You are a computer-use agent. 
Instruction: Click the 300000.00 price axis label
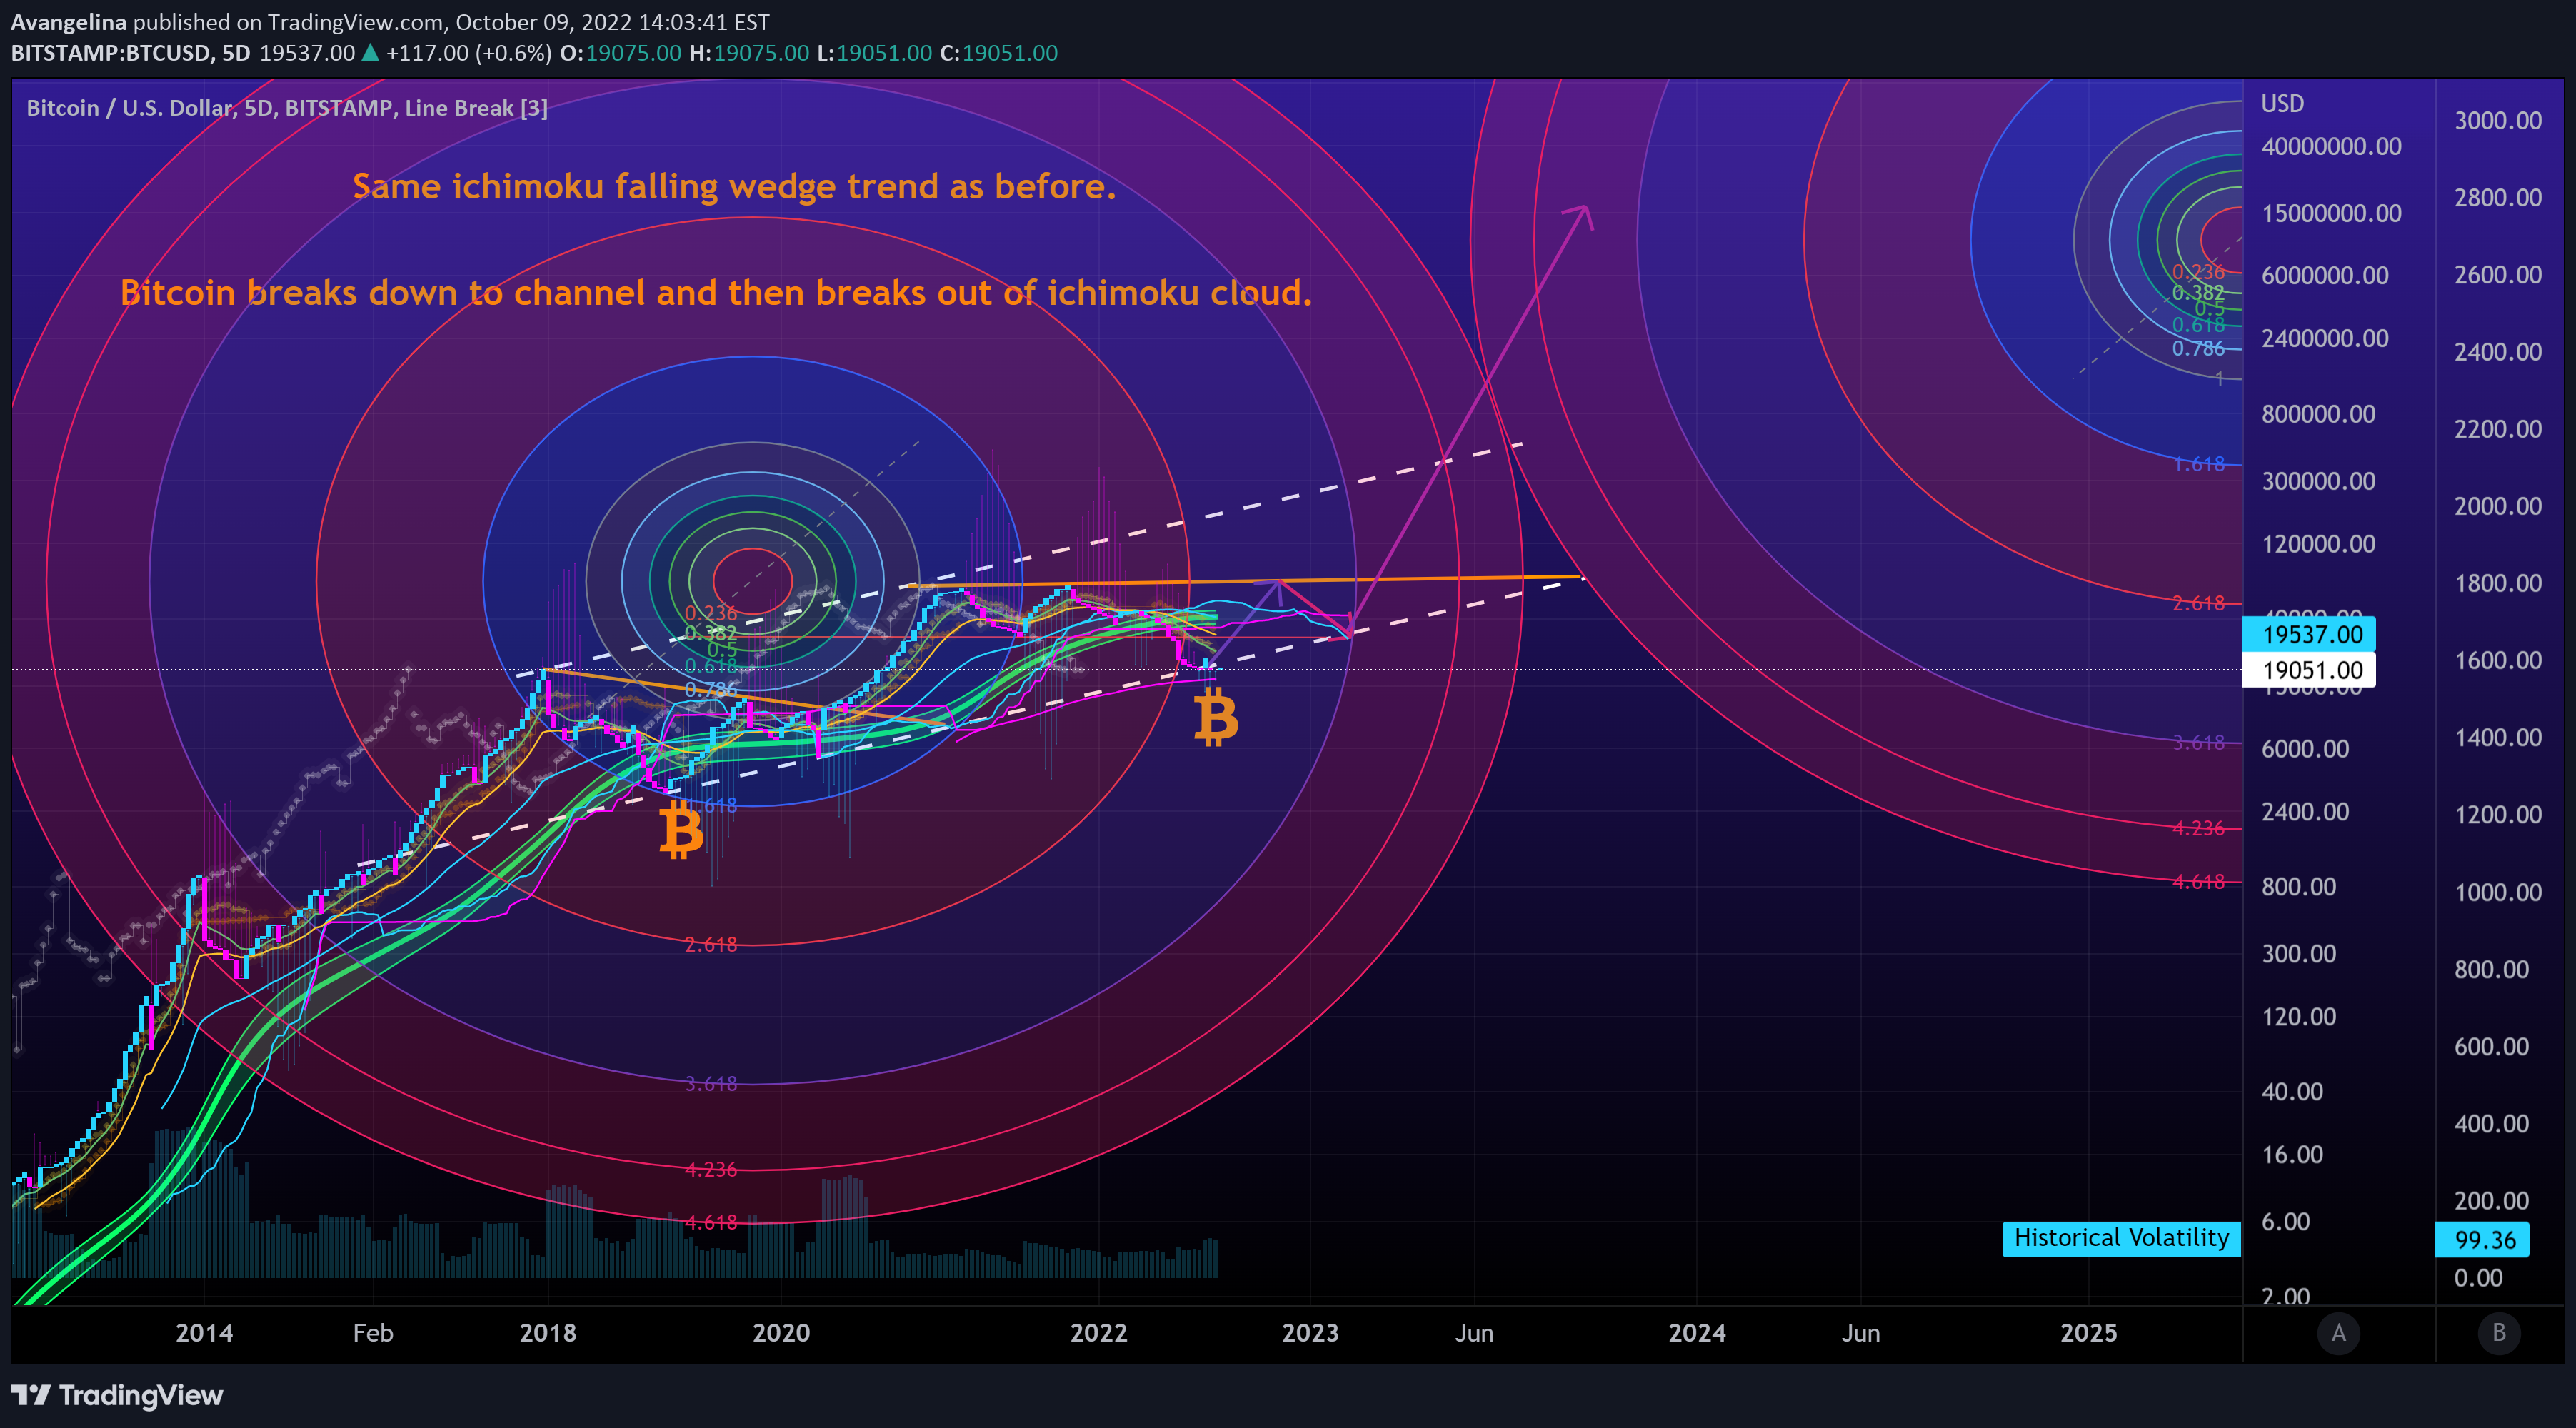(2318, 481)
